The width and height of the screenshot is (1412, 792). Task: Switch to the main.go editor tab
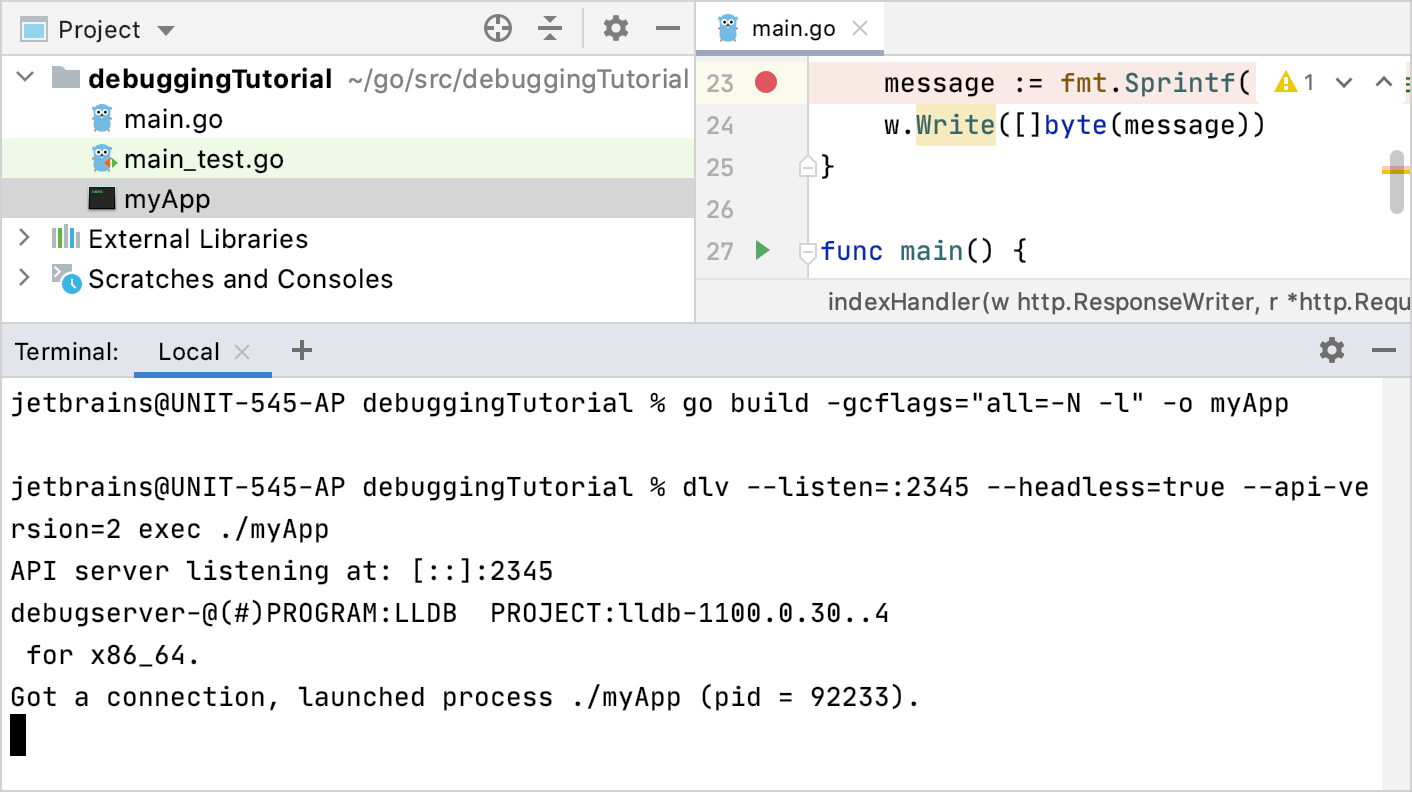tap(791, 28)
